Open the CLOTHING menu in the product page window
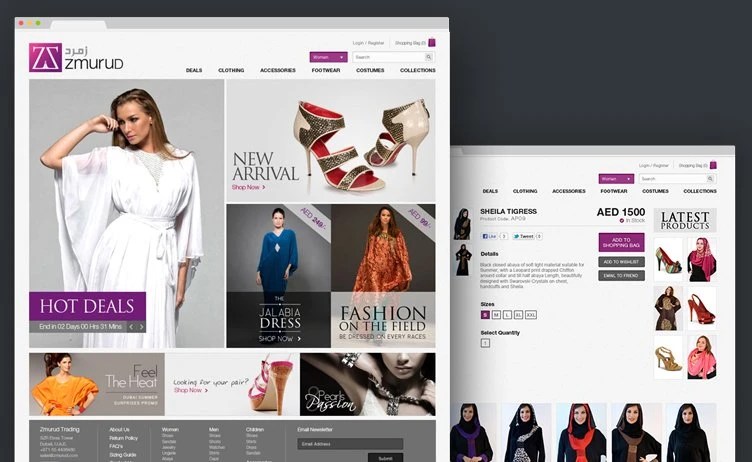This screenshot has height=462, width=752. 525,191
